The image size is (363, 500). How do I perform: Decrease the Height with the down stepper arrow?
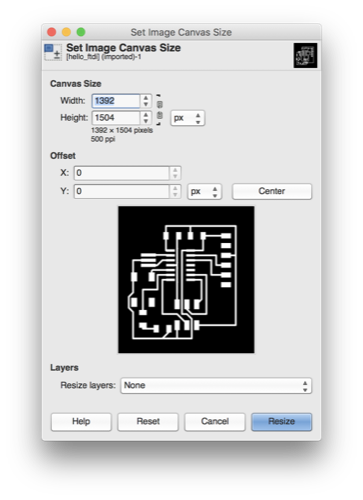click(x=146, y=121)
